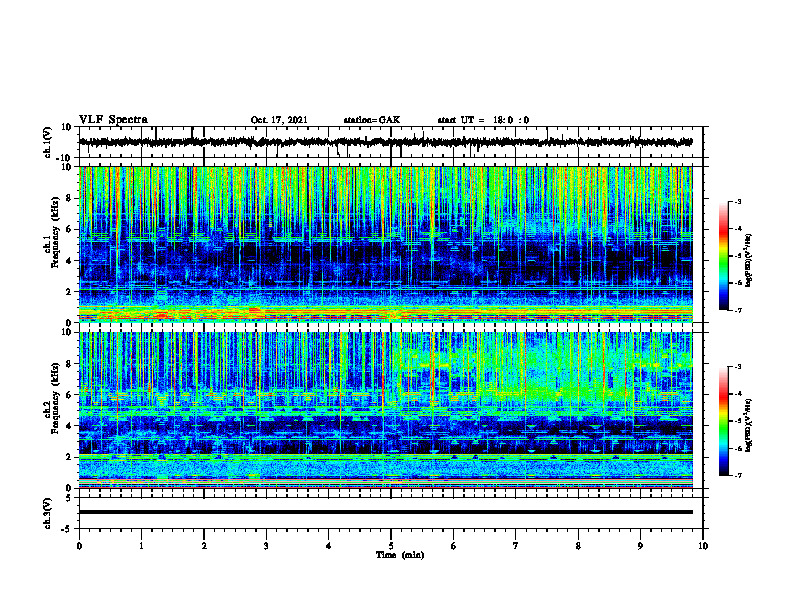Click the 'station=GAK' label
792x612 pixels.
coord(372,120)
